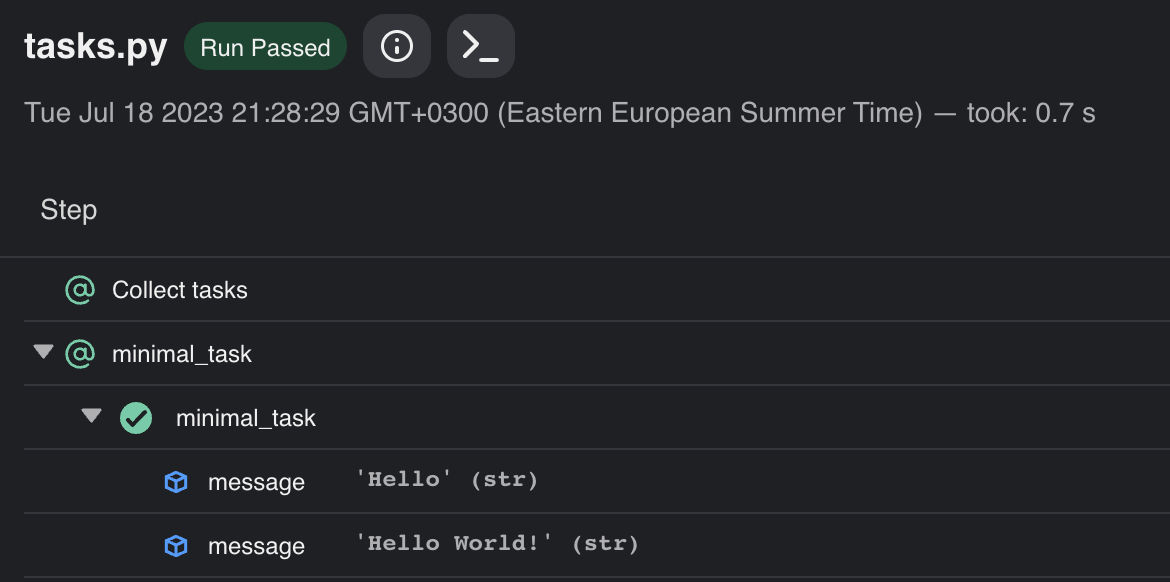
Task: Open the terminal output icon button
Action: pos(481,46)
